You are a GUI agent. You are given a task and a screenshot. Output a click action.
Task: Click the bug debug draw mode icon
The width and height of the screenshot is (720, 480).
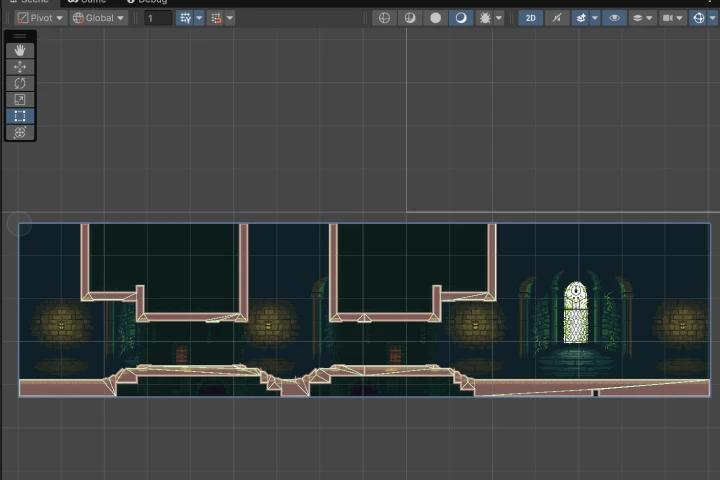485,18
